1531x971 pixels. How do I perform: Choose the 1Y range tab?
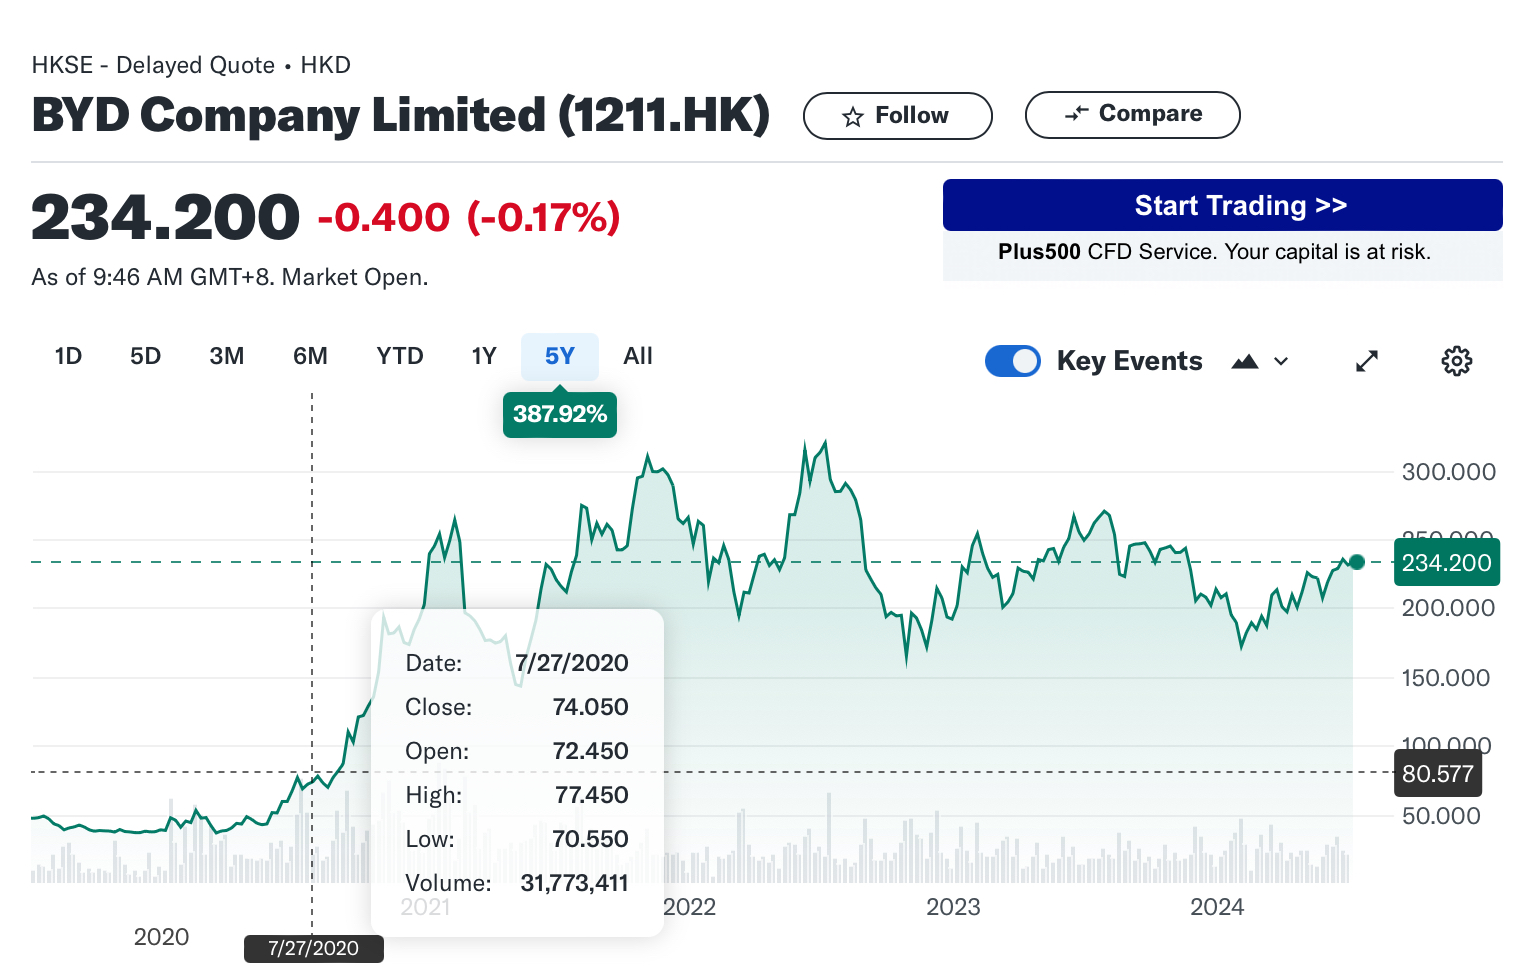point(484,356)
